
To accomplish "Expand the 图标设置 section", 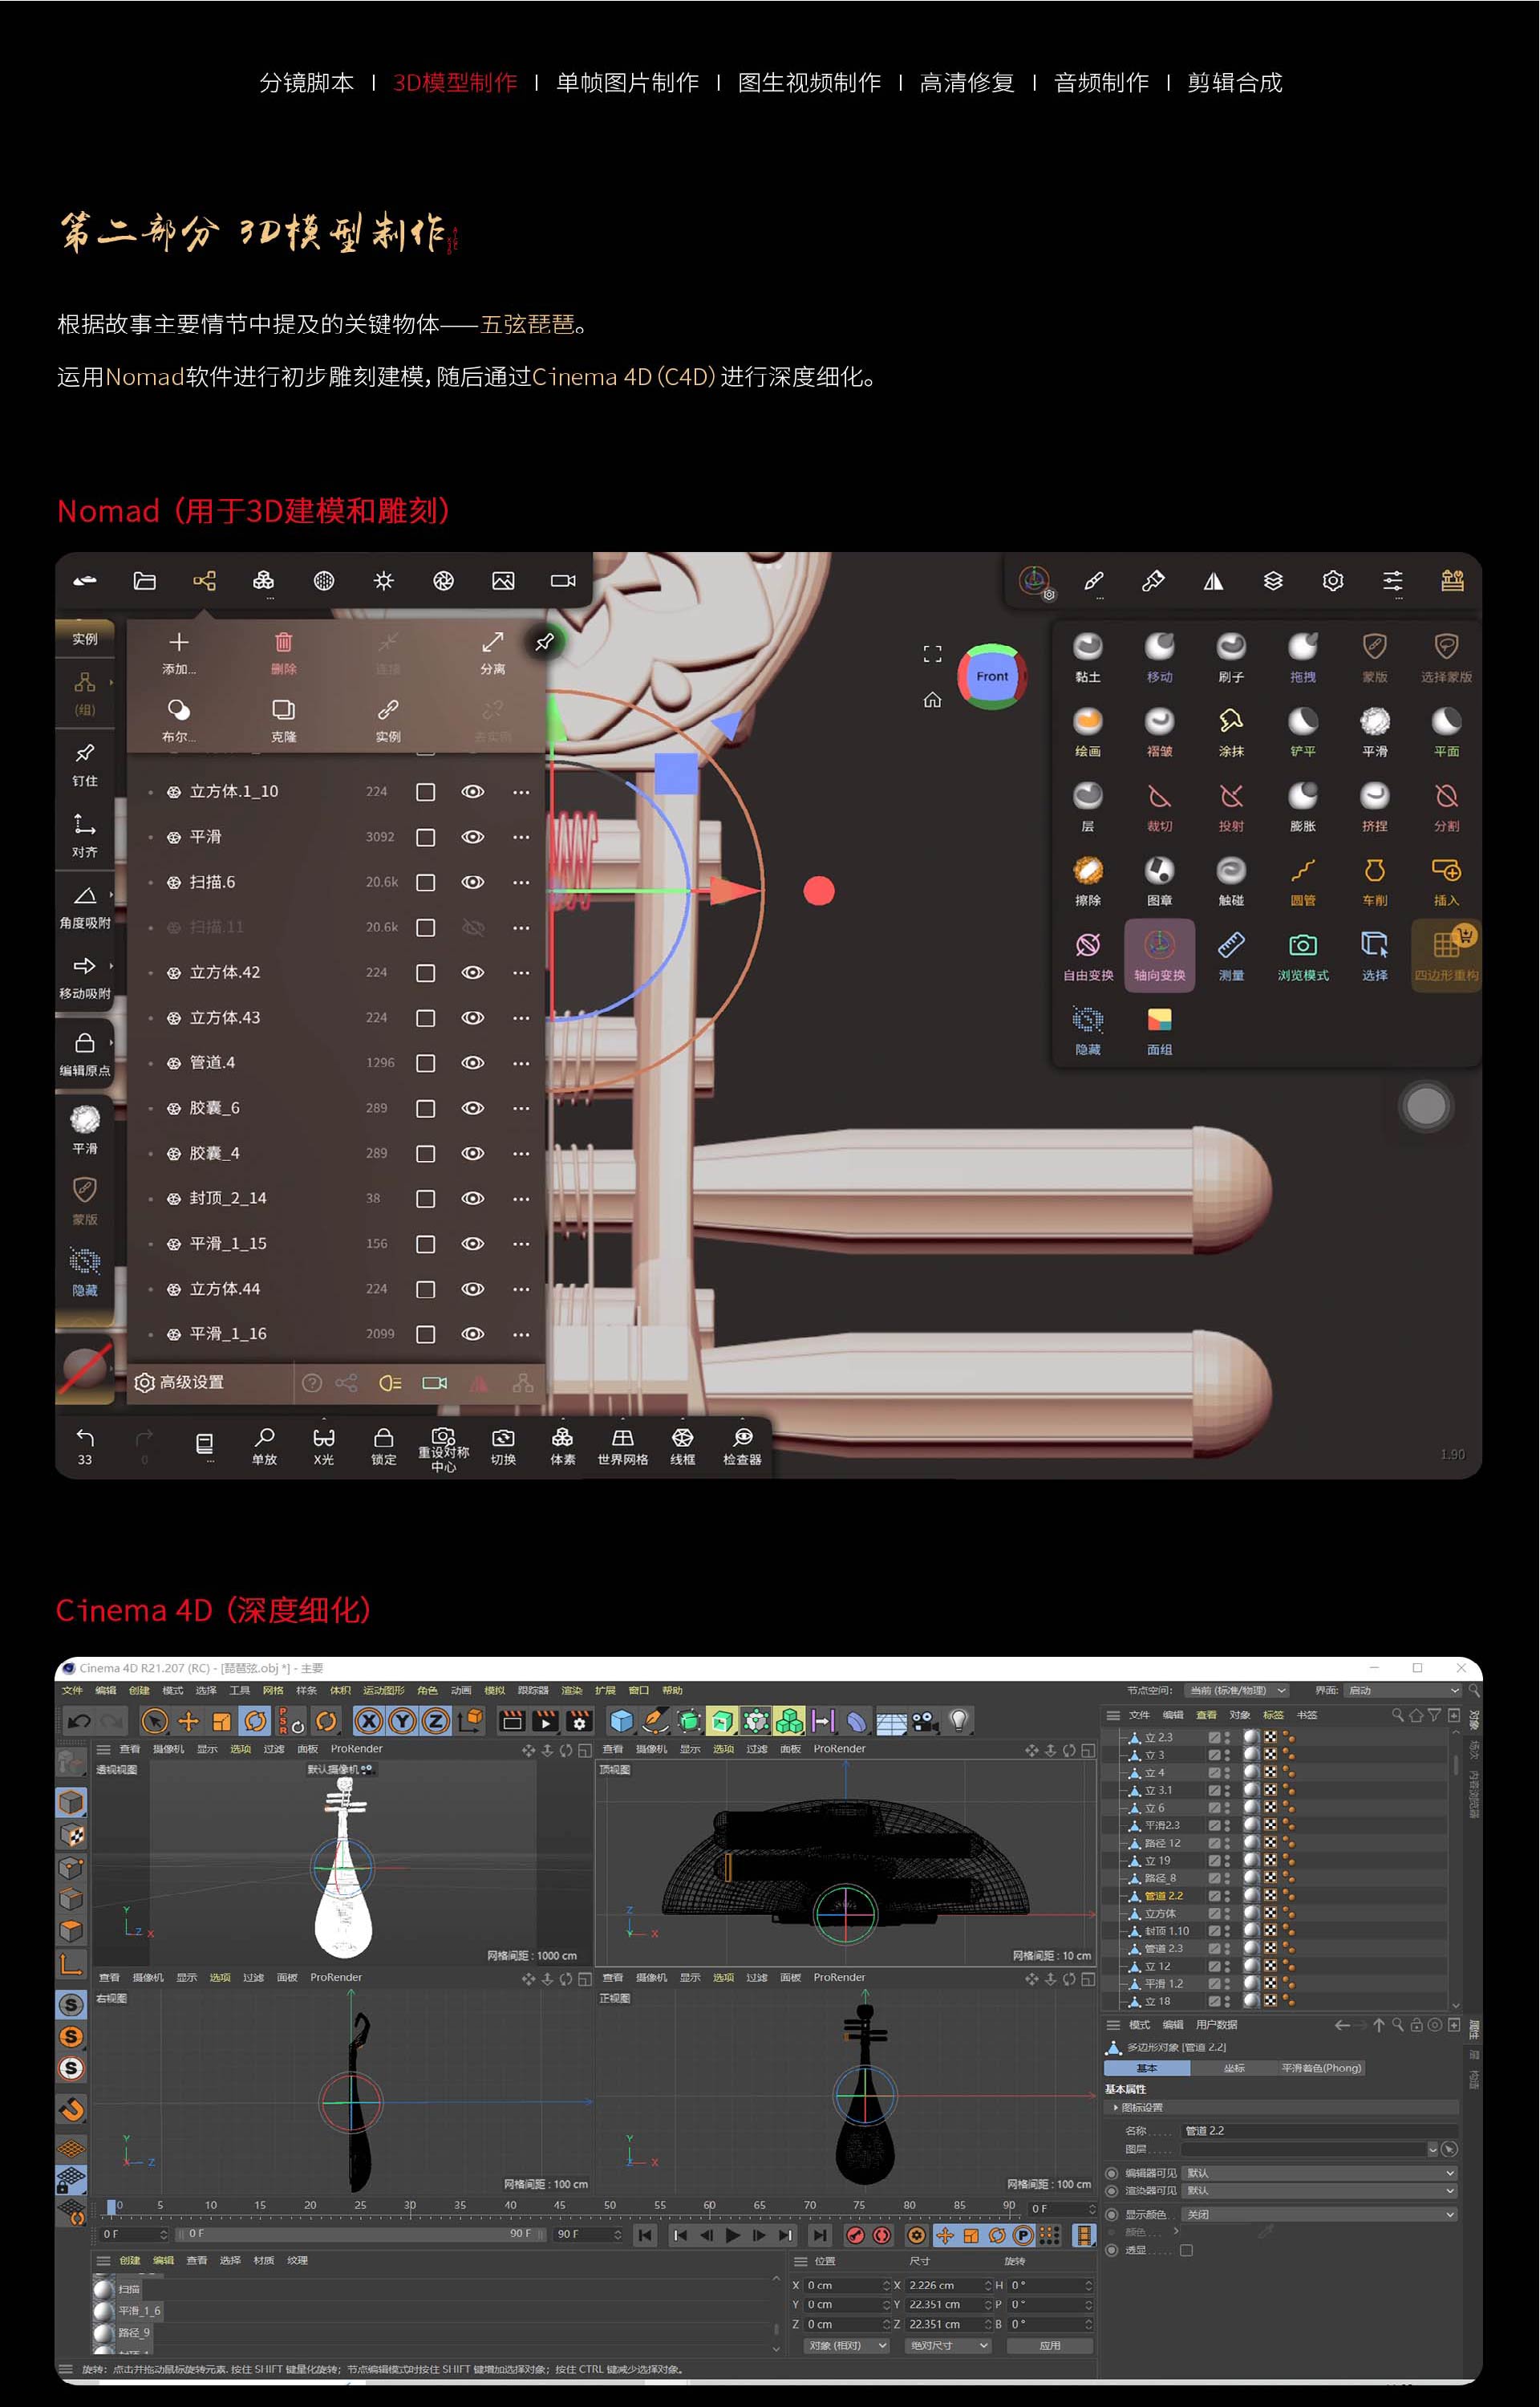I will tap(1140, 2107).
